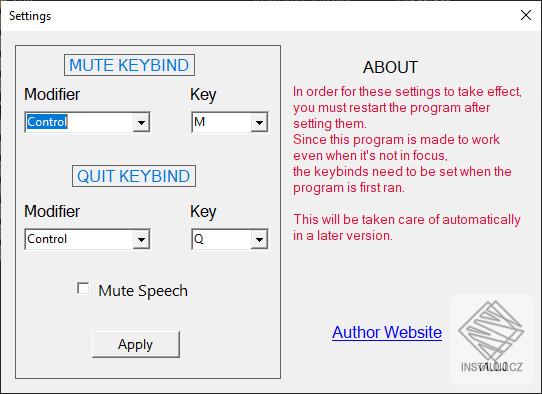Click the Mute Speech label text

143,291
